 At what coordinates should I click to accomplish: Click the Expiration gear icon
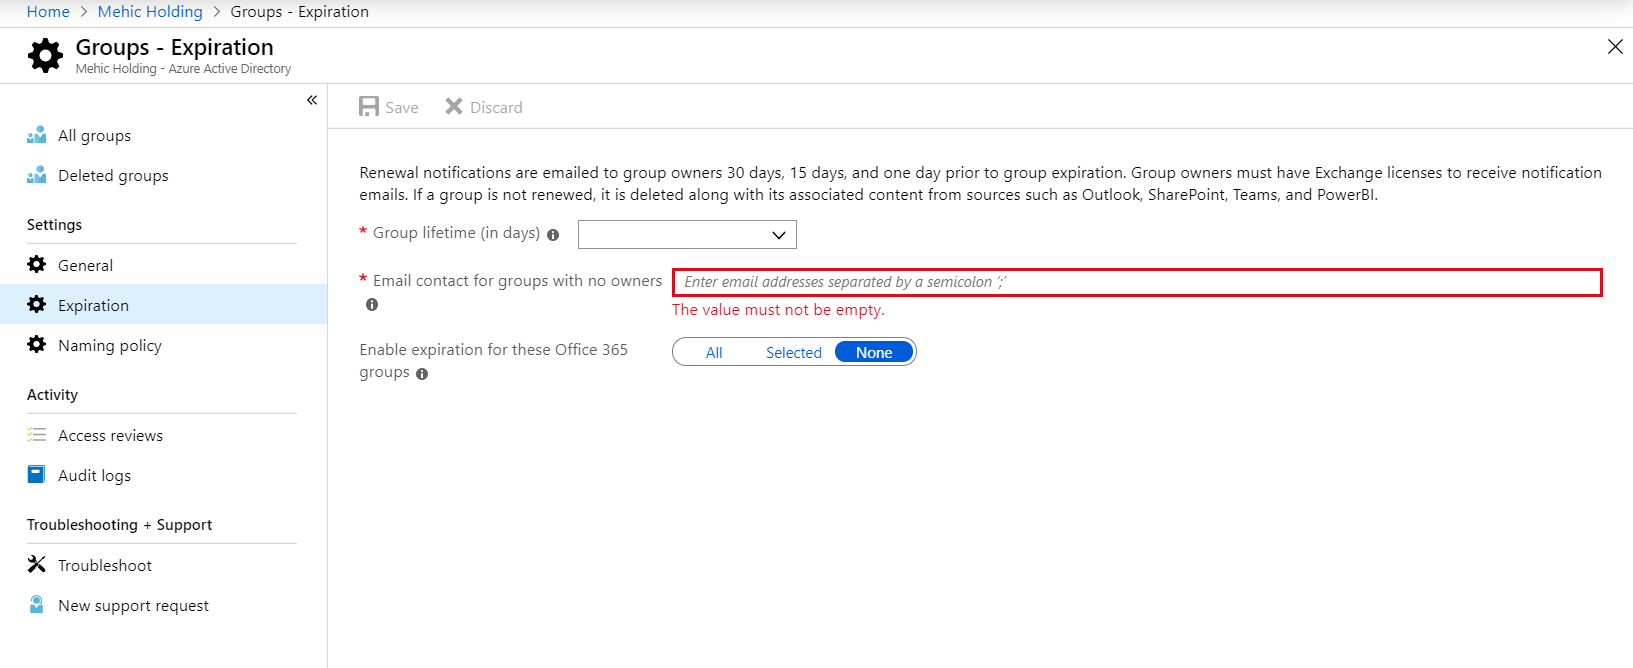pos(37,304)
